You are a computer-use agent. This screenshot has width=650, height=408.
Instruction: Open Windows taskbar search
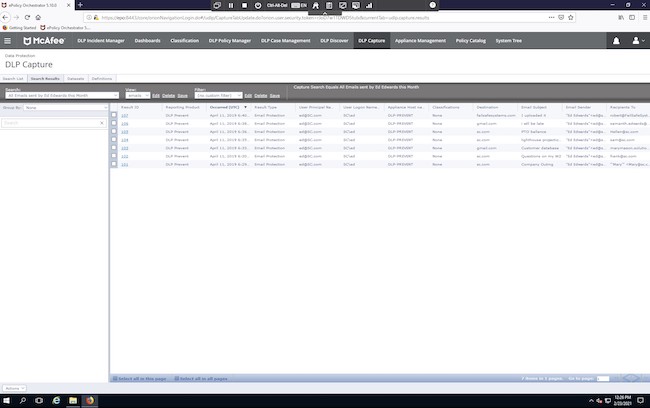coord(23,401)
